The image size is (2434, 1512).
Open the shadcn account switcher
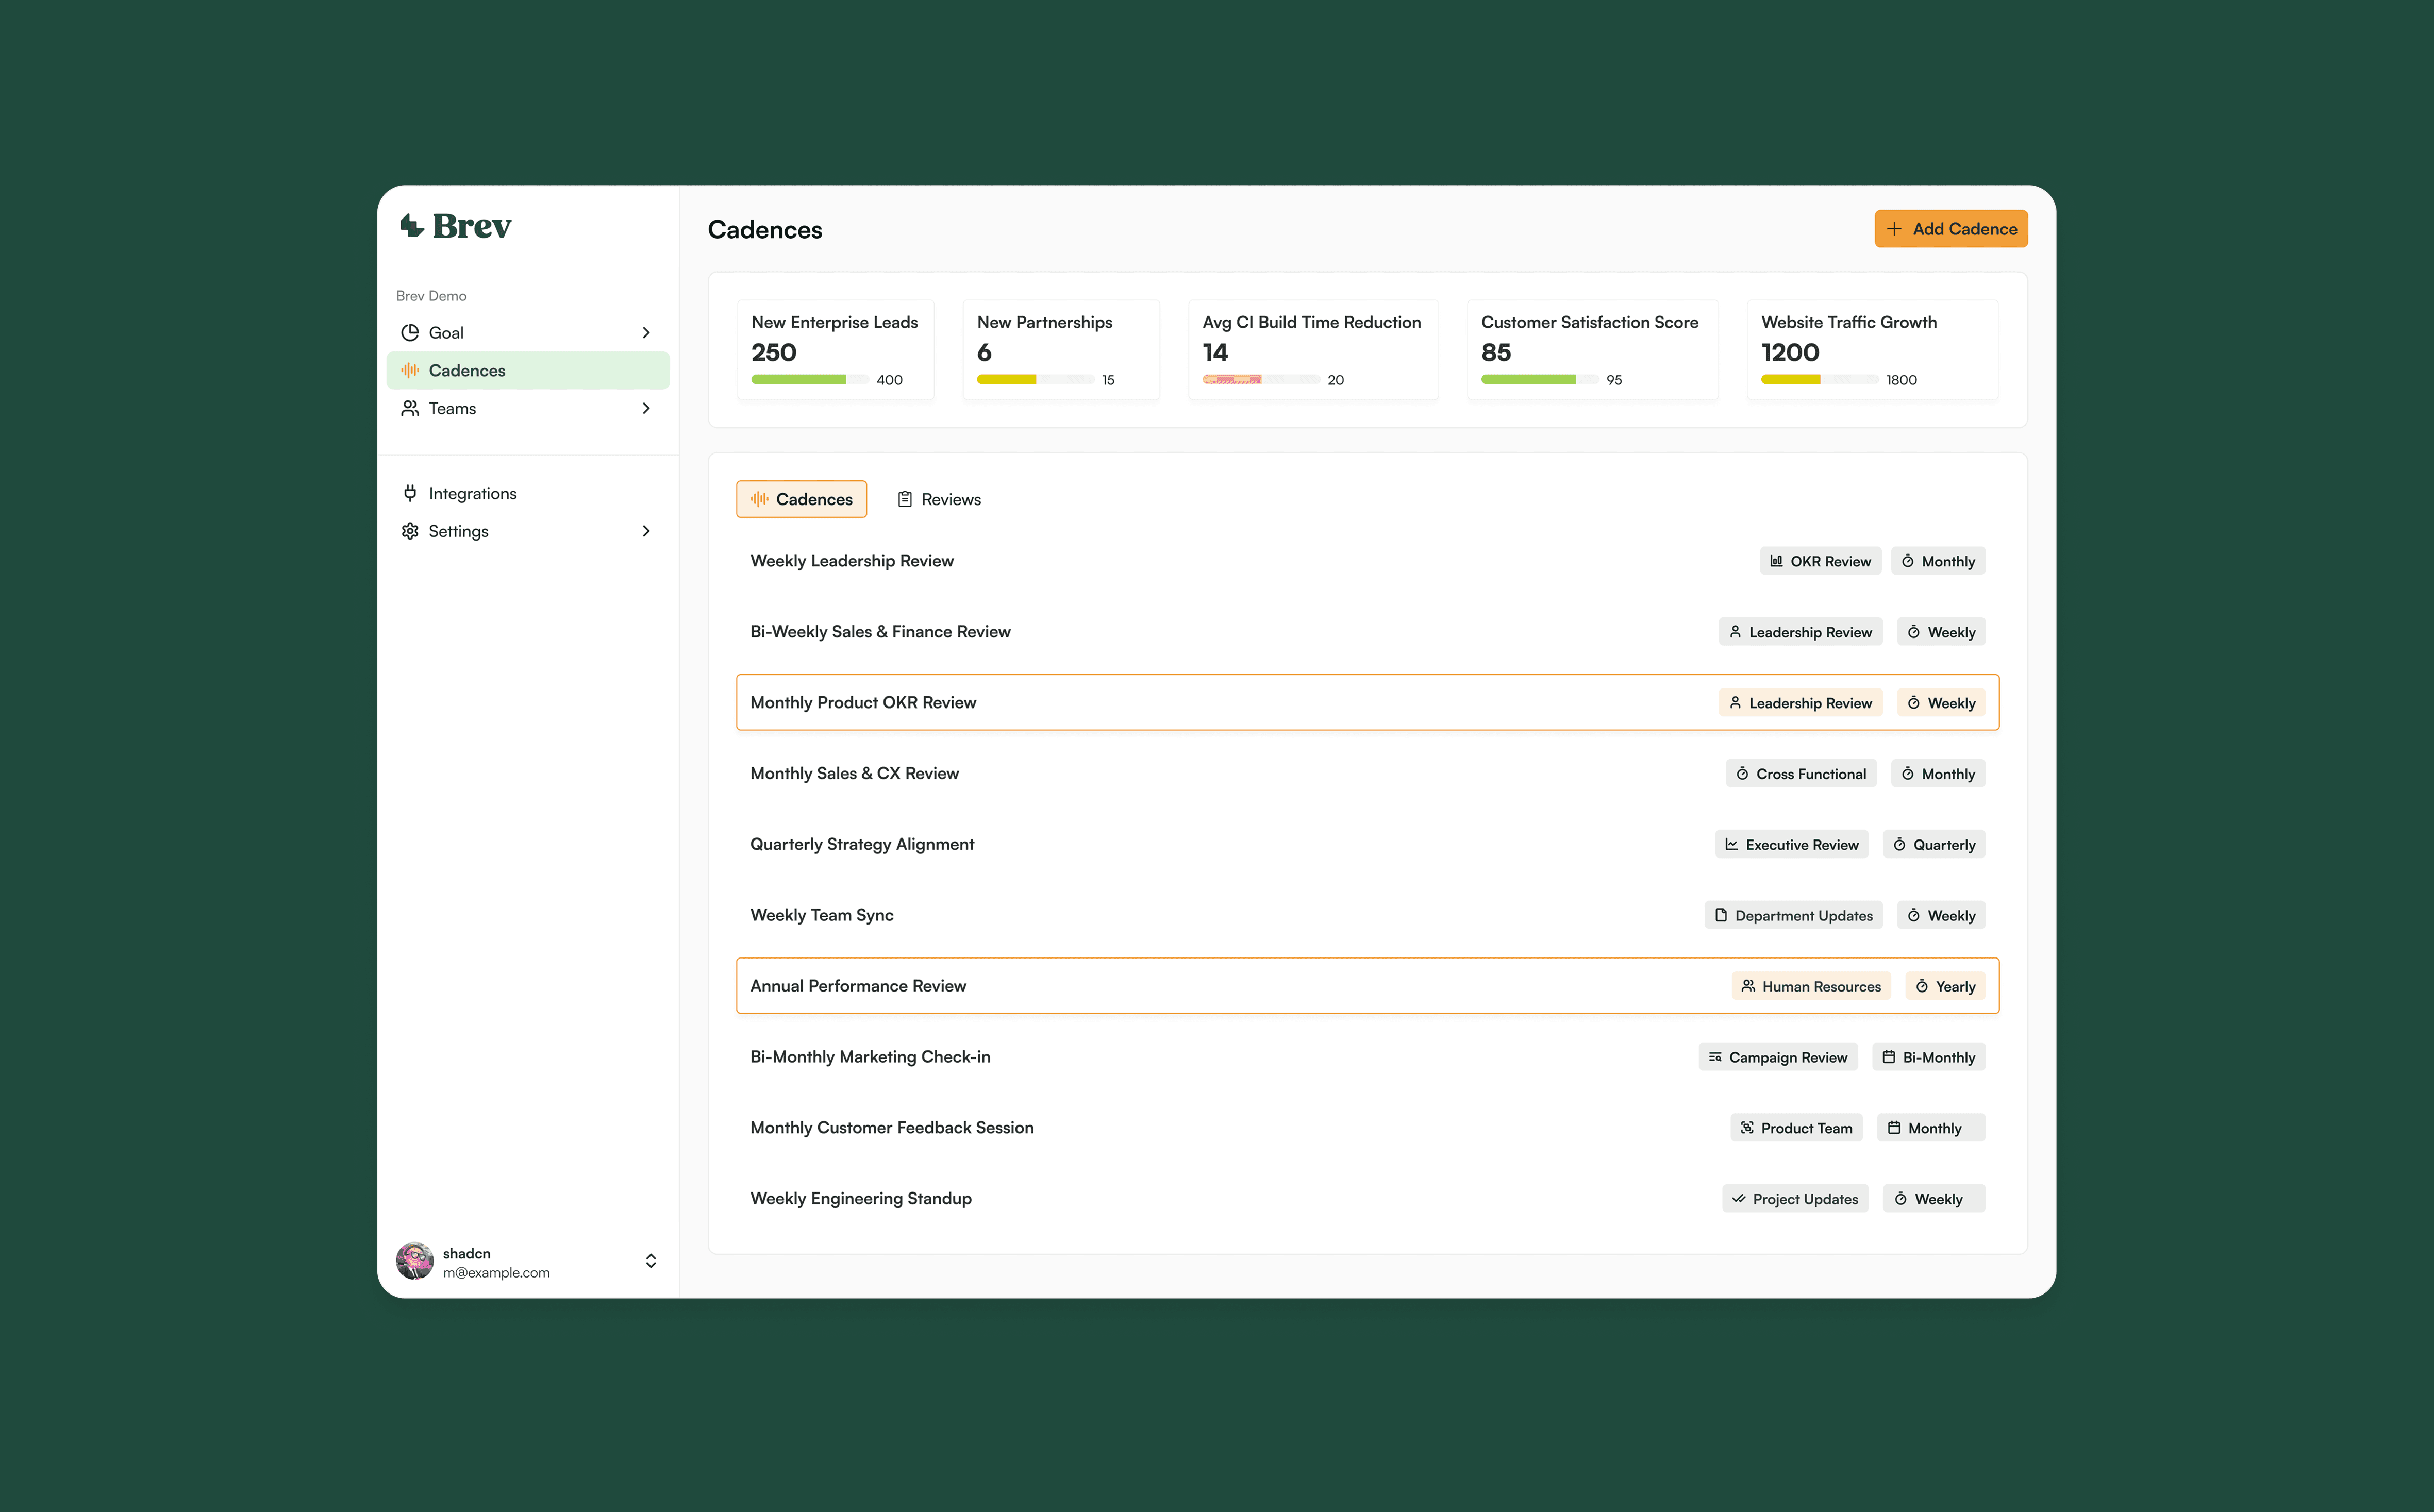tap(651, 1261)
